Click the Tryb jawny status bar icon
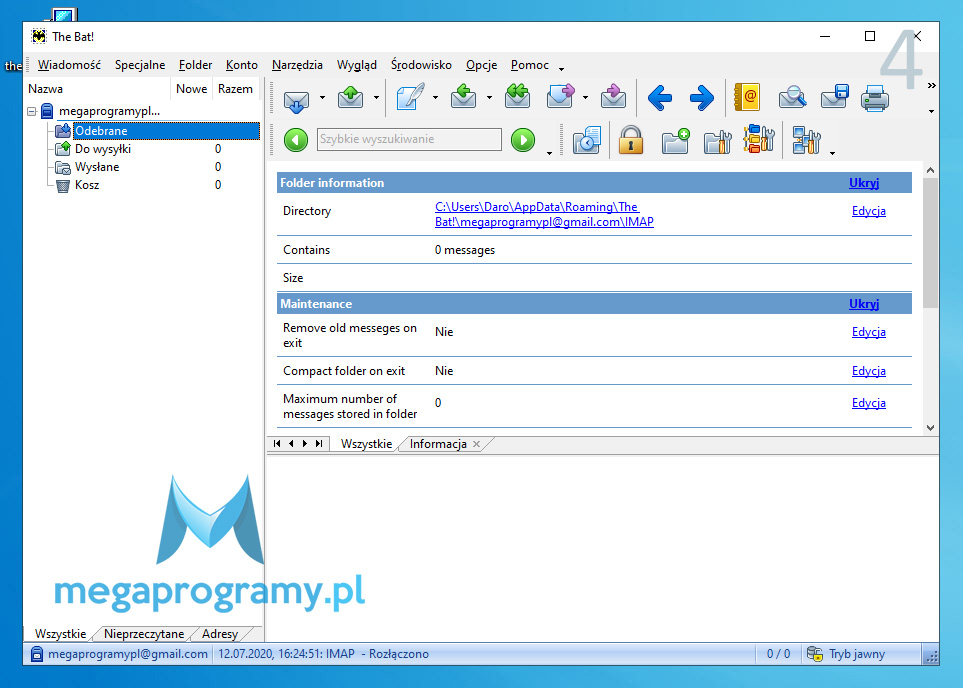Screen dimensions: 963x688 click(x=814, y=654)
